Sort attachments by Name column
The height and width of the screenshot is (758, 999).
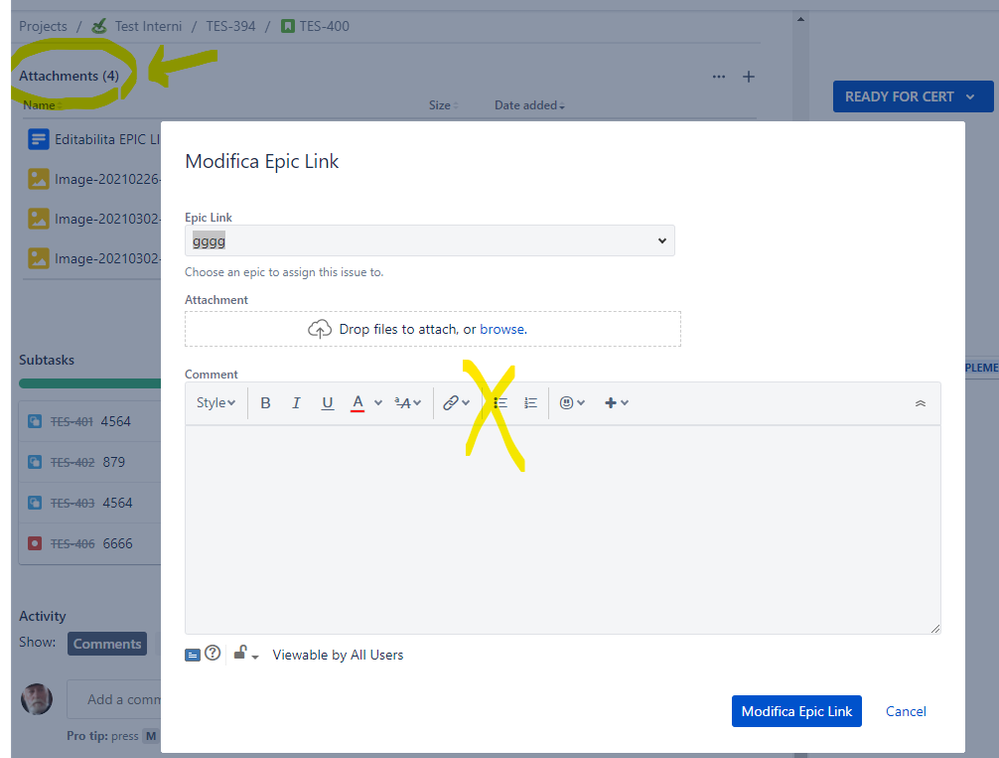42,105
